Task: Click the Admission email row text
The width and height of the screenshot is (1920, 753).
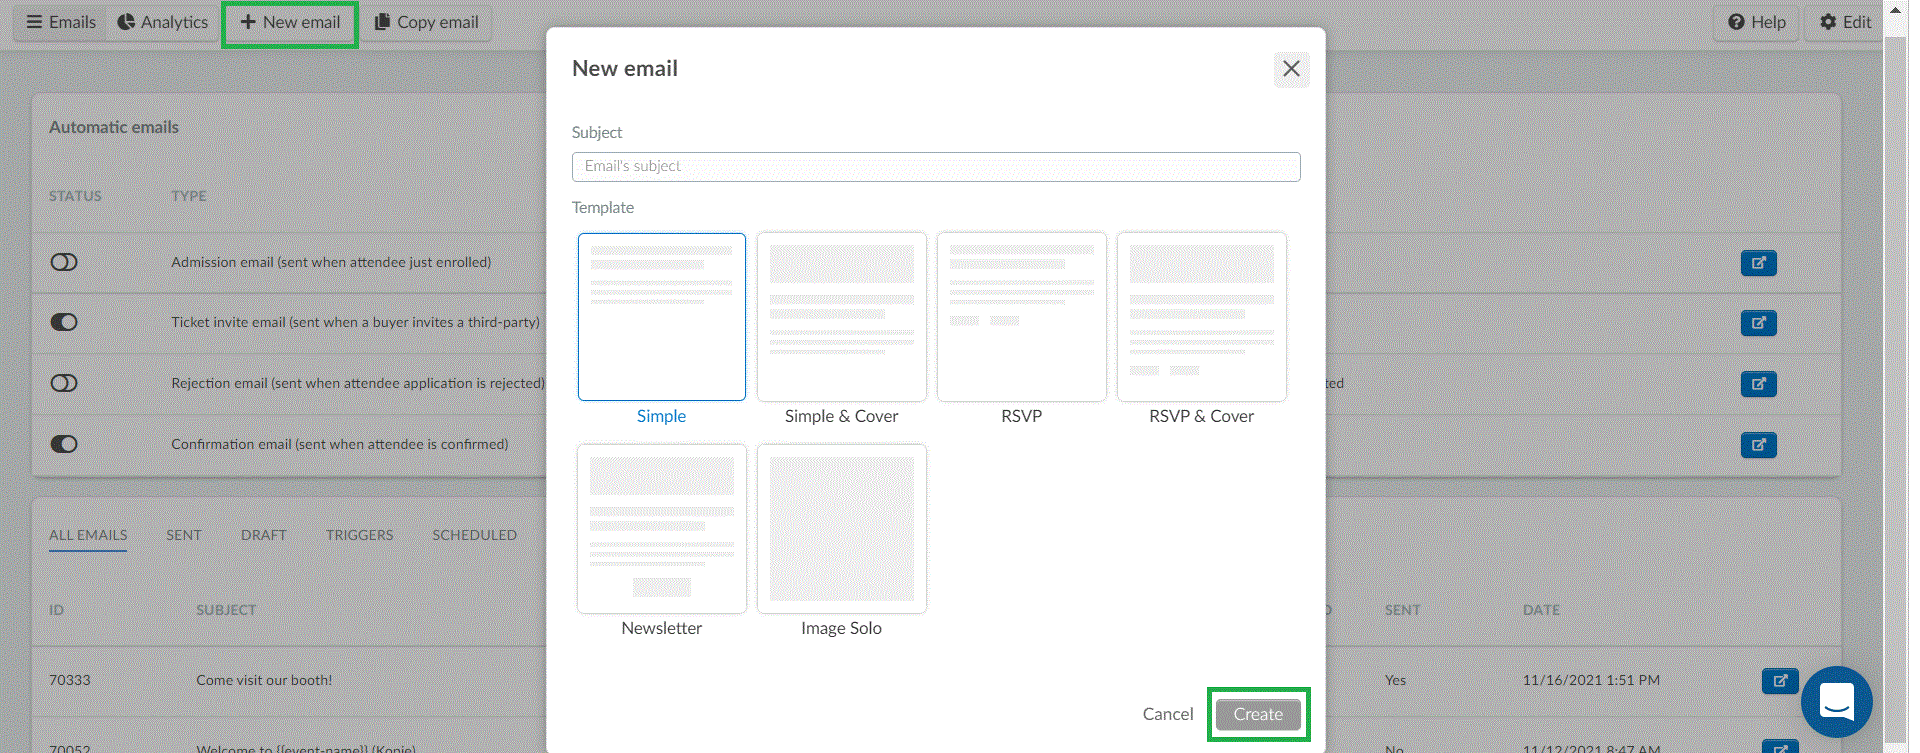Action: (x=331, y=262)
